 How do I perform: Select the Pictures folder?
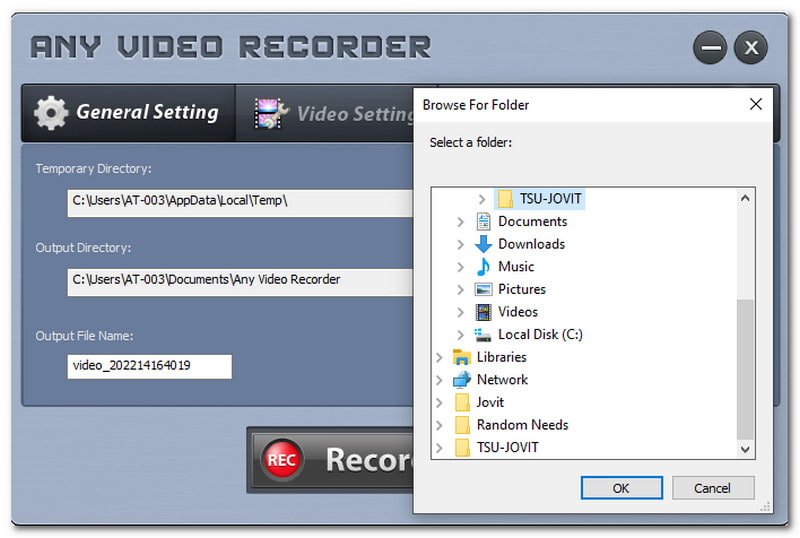(x=521, y=289)
